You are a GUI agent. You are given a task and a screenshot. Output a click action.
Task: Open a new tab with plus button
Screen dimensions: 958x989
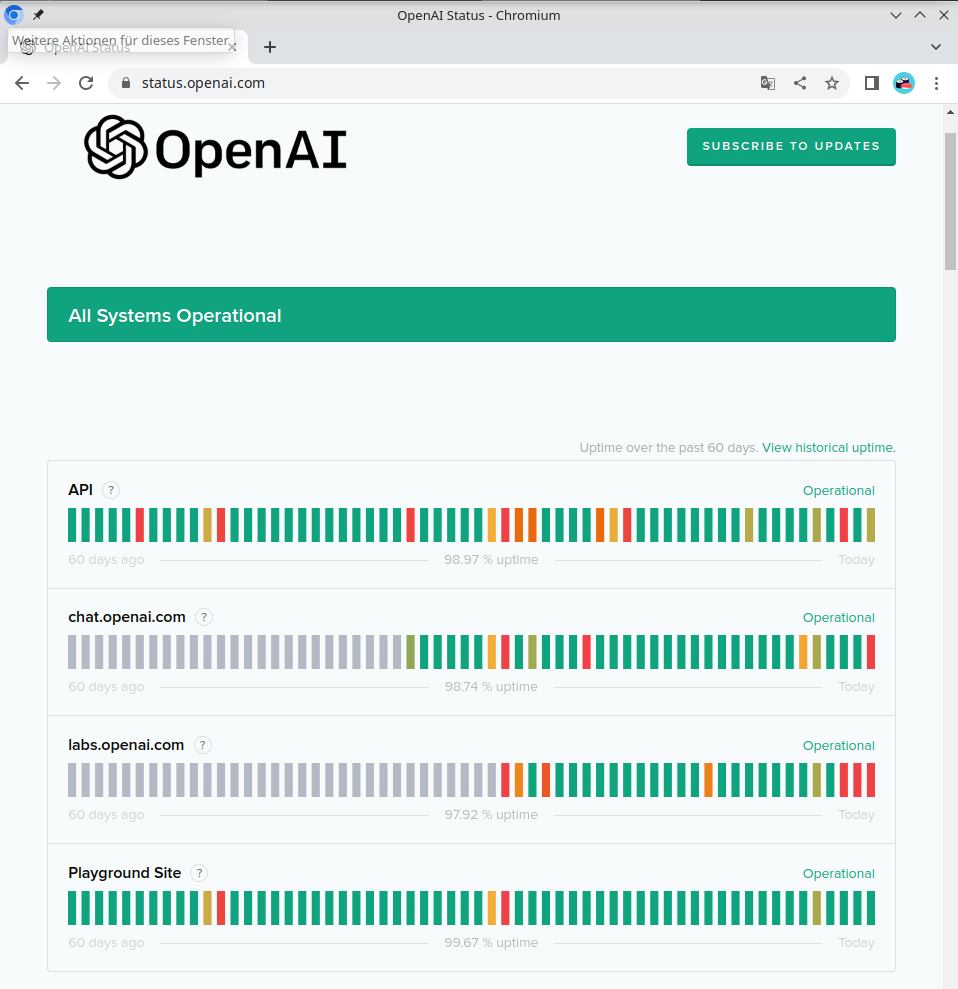point(269,47)
